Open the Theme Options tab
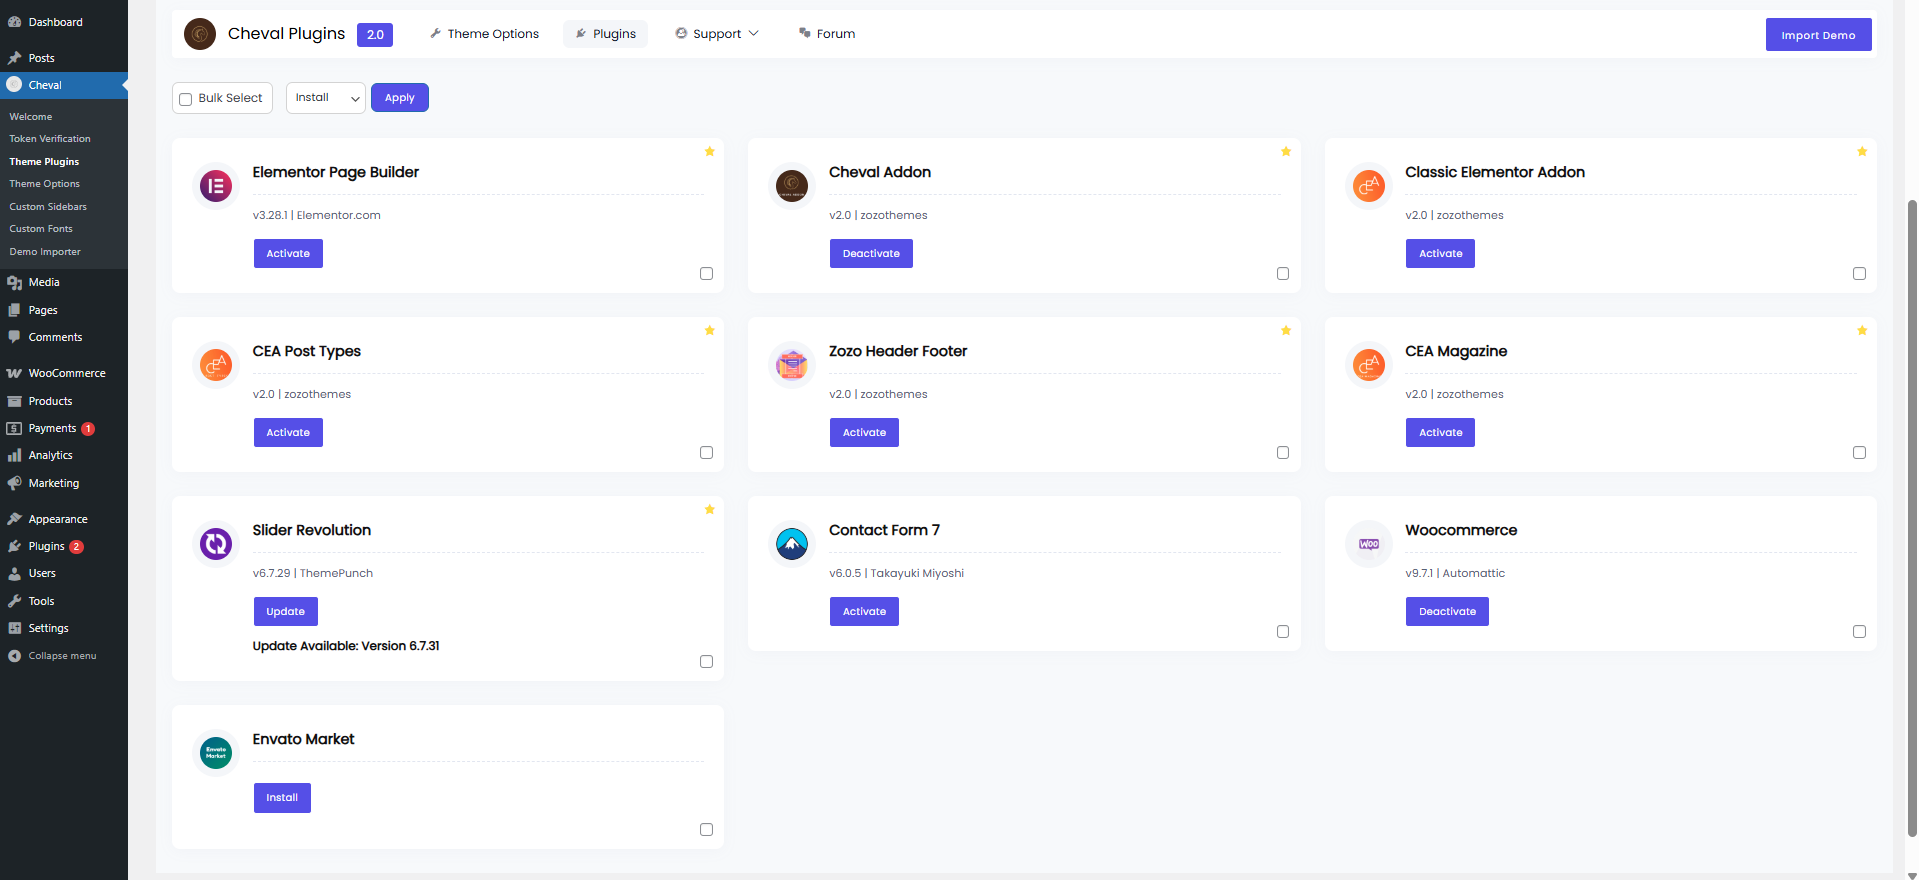 click(x=484, y=34)
